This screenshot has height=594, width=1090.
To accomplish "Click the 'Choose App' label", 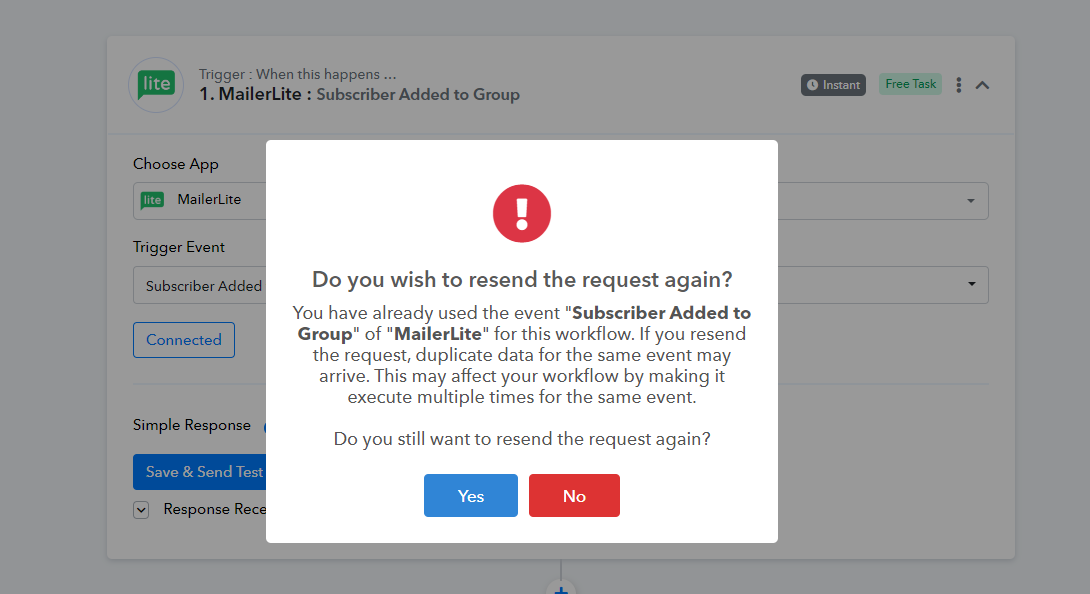I will click(x=176, y=164).
